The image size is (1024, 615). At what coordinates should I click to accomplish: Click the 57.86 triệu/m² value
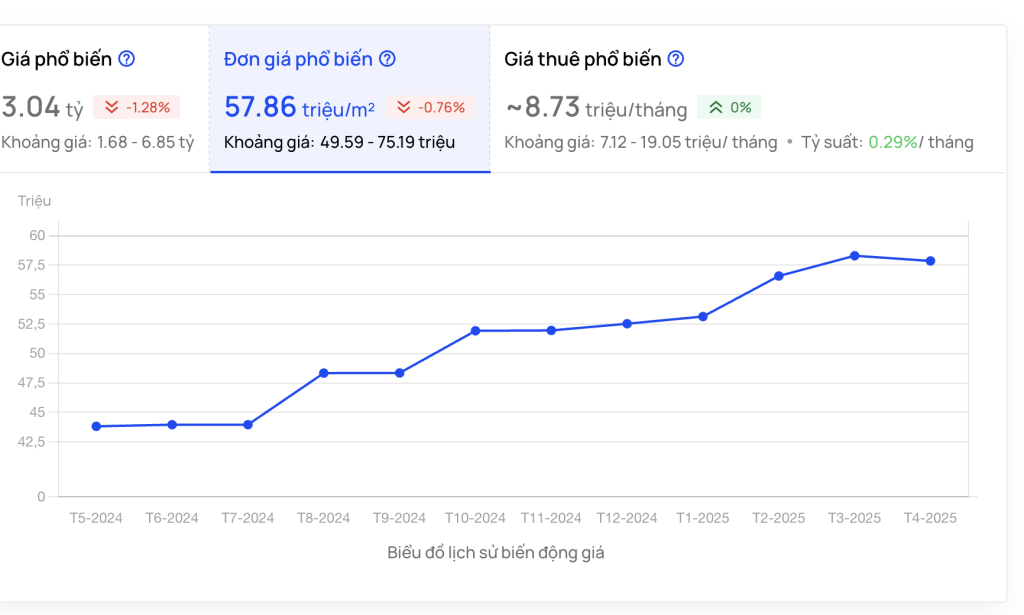click(x=299, y=107)
